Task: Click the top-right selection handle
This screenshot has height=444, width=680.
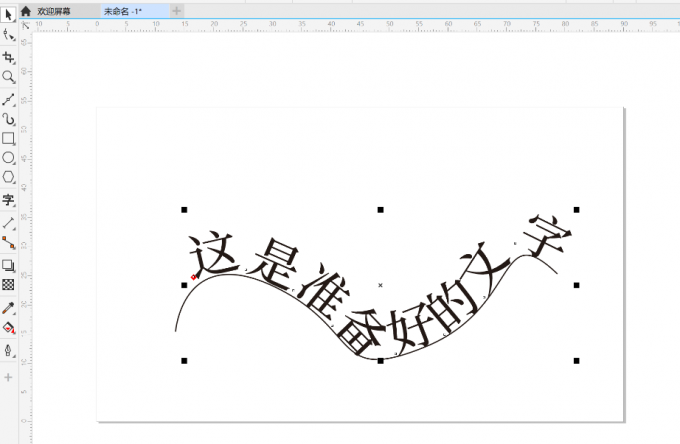Action: pos(576,210)
